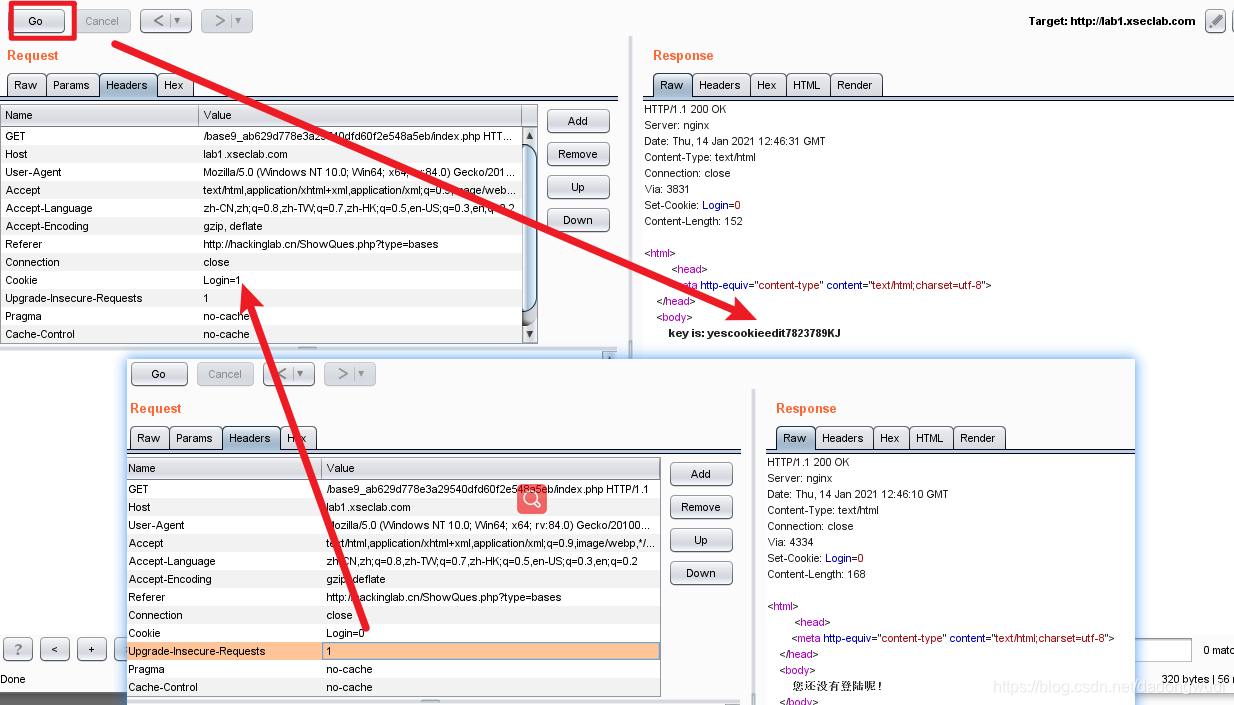Click the Go button in the top Repeater window
The image size is (1234, 705).
point(36,21)
